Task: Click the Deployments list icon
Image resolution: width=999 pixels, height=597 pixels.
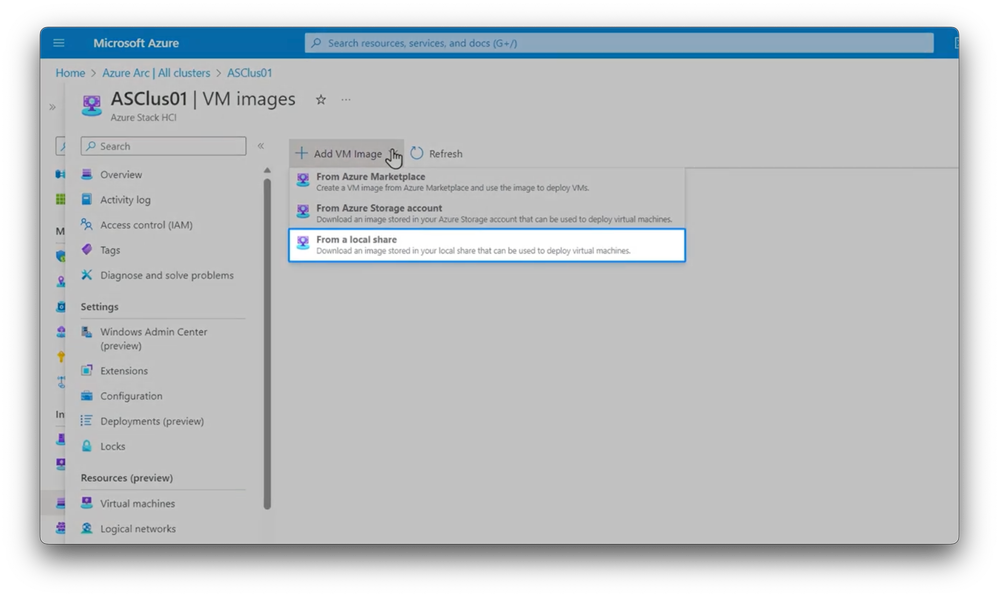Action: pos(87,421)
